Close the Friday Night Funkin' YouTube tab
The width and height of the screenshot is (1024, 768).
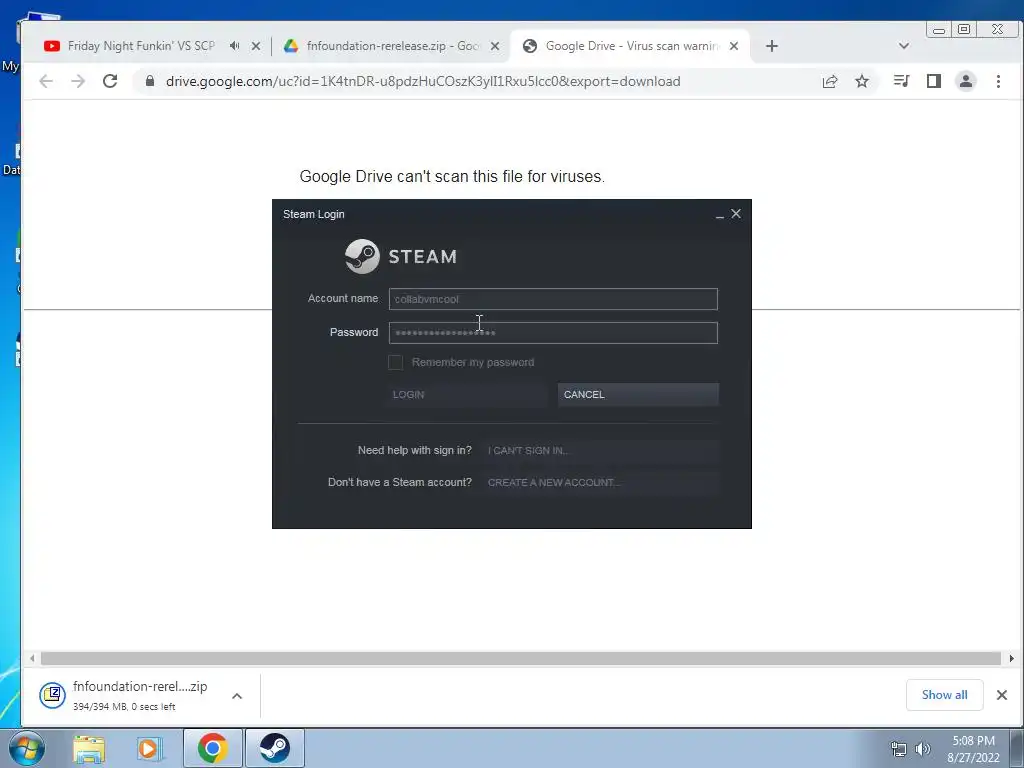pyautogui.click(x=256, y=46)
